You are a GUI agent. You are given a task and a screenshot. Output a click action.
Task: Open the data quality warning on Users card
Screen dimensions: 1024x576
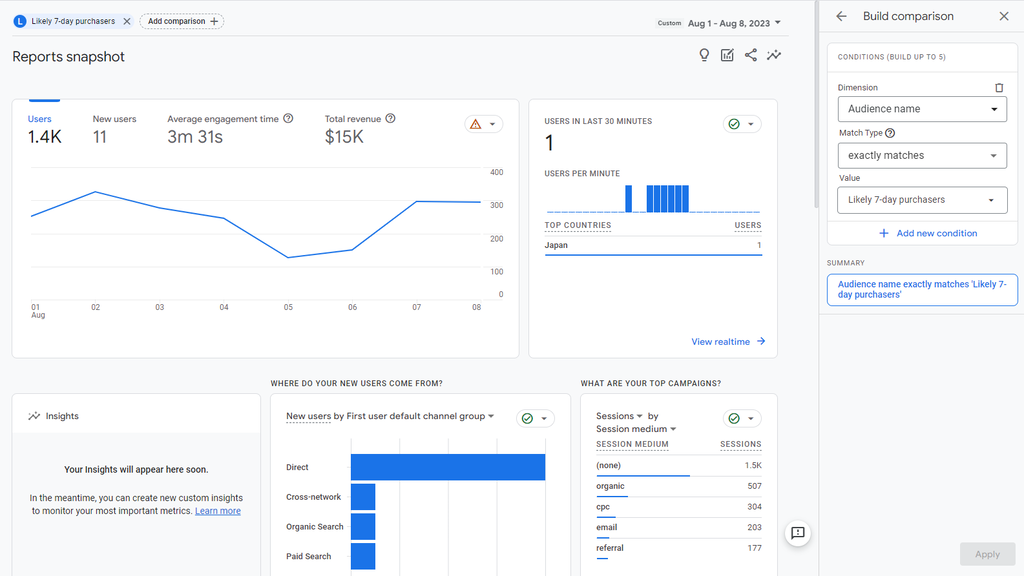475,123
